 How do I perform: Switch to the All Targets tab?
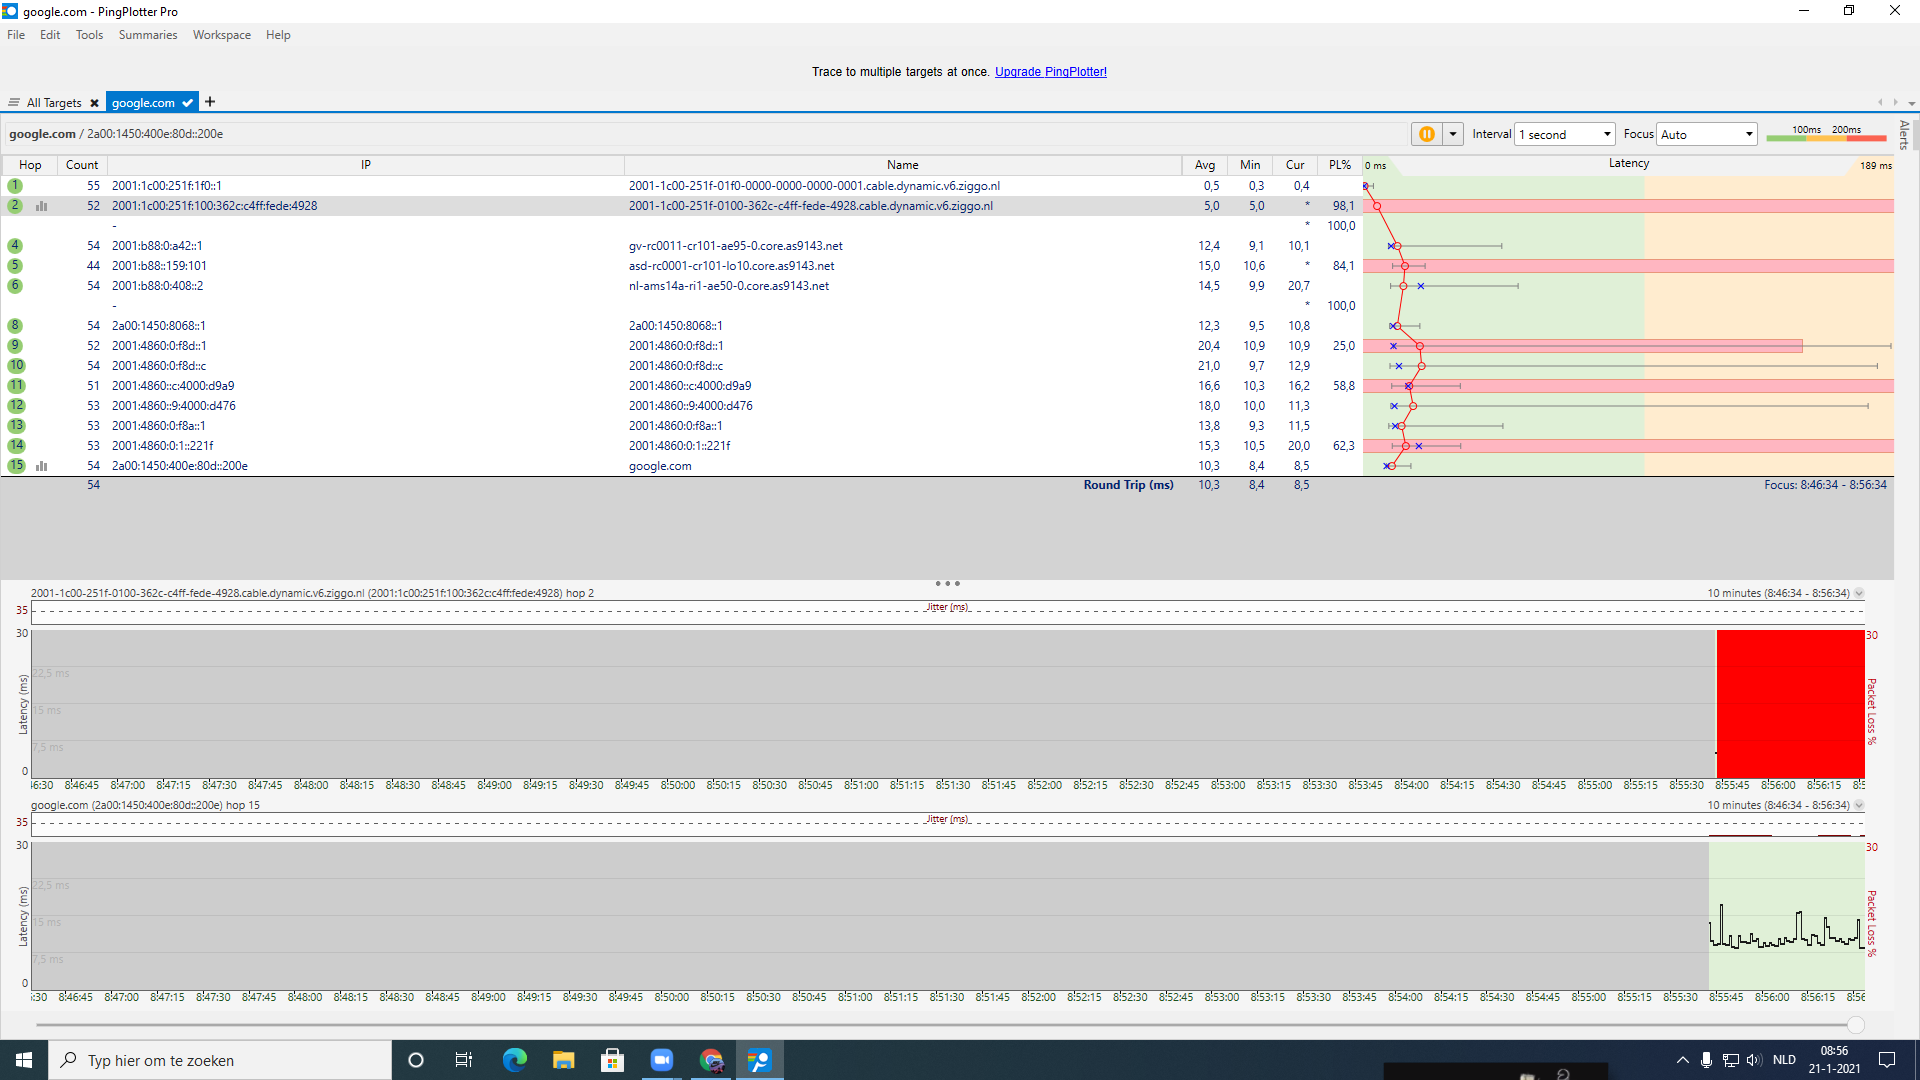pyautogui.click(x=54, y=103)
